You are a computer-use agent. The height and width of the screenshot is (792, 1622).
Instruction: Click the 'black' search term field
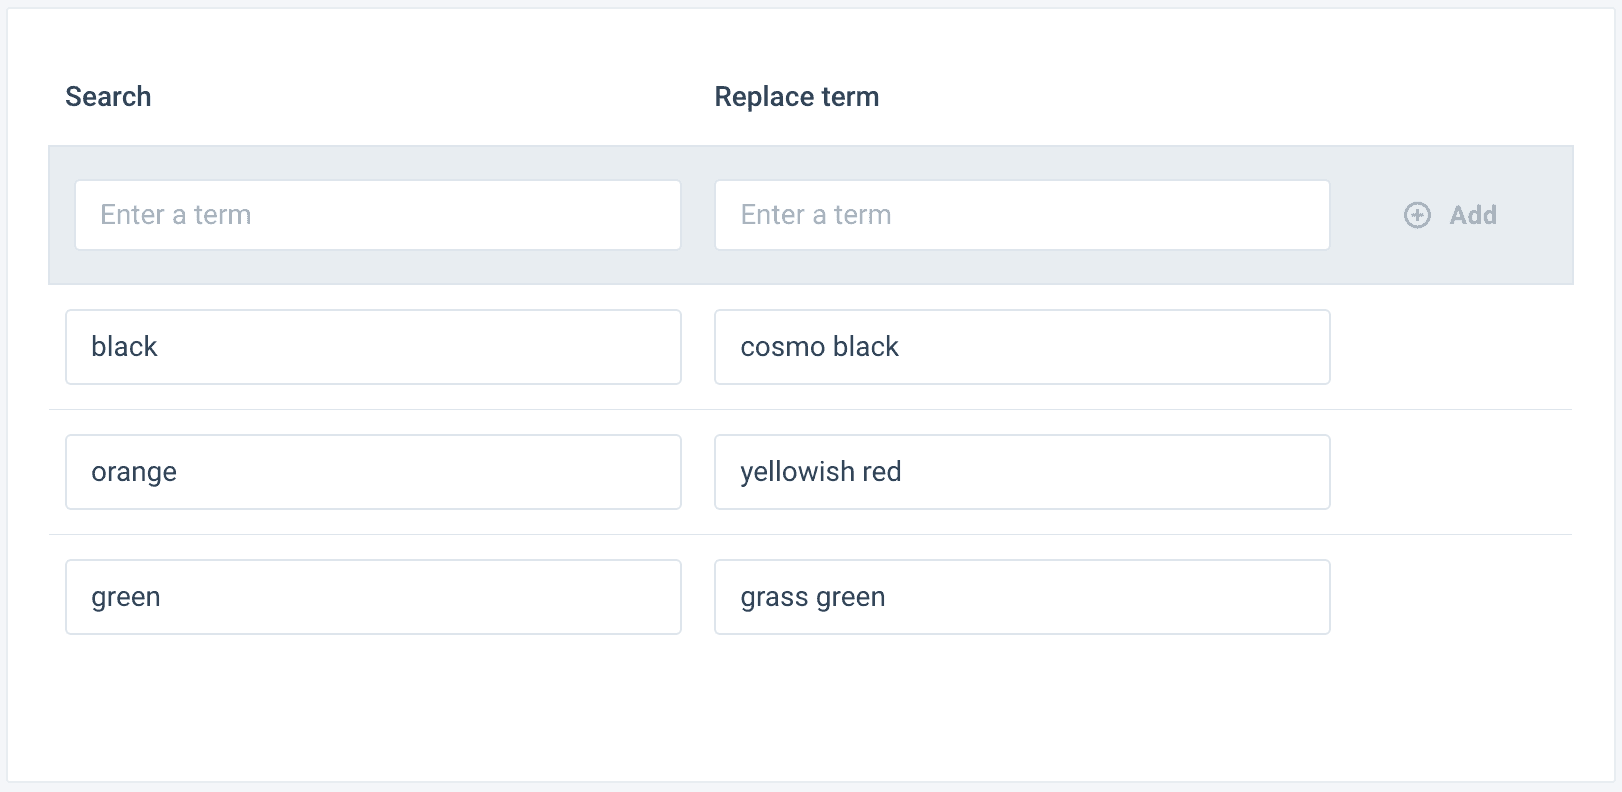[373, 347]
